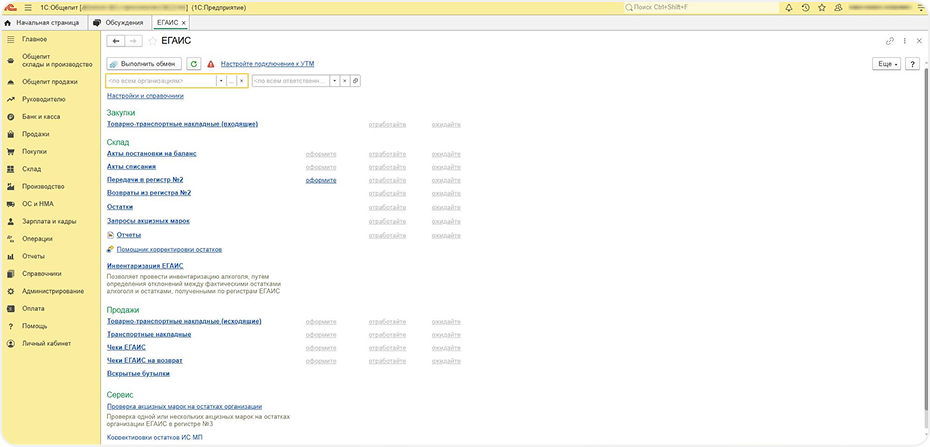
Task: Click Настройте подключение к УТМ link
Action: pyautogui.click(x=267, y=64)
